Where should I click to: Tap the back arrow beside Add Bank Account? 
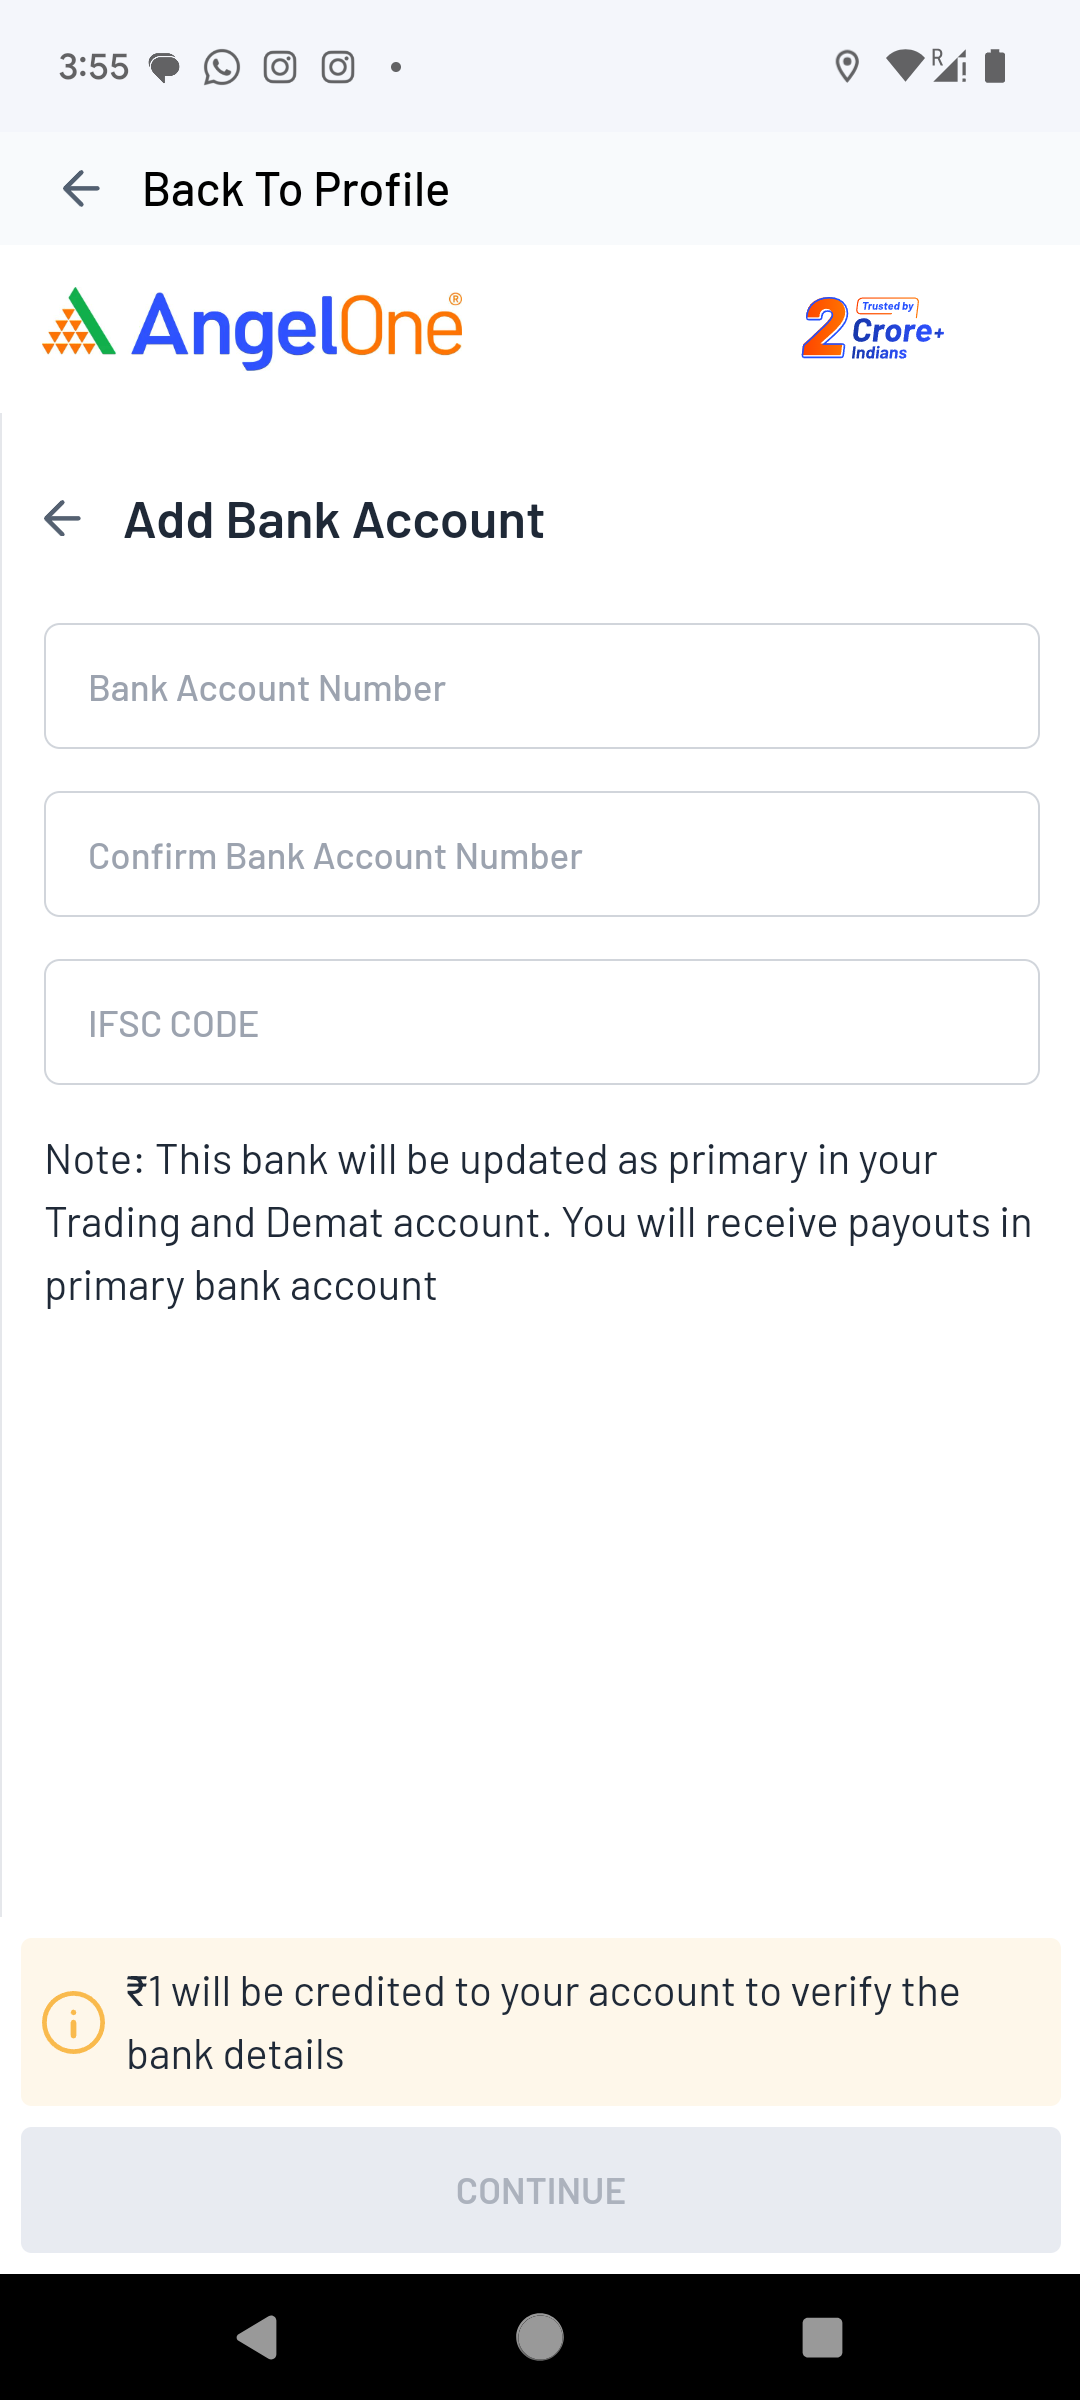[x=62, y=519]
